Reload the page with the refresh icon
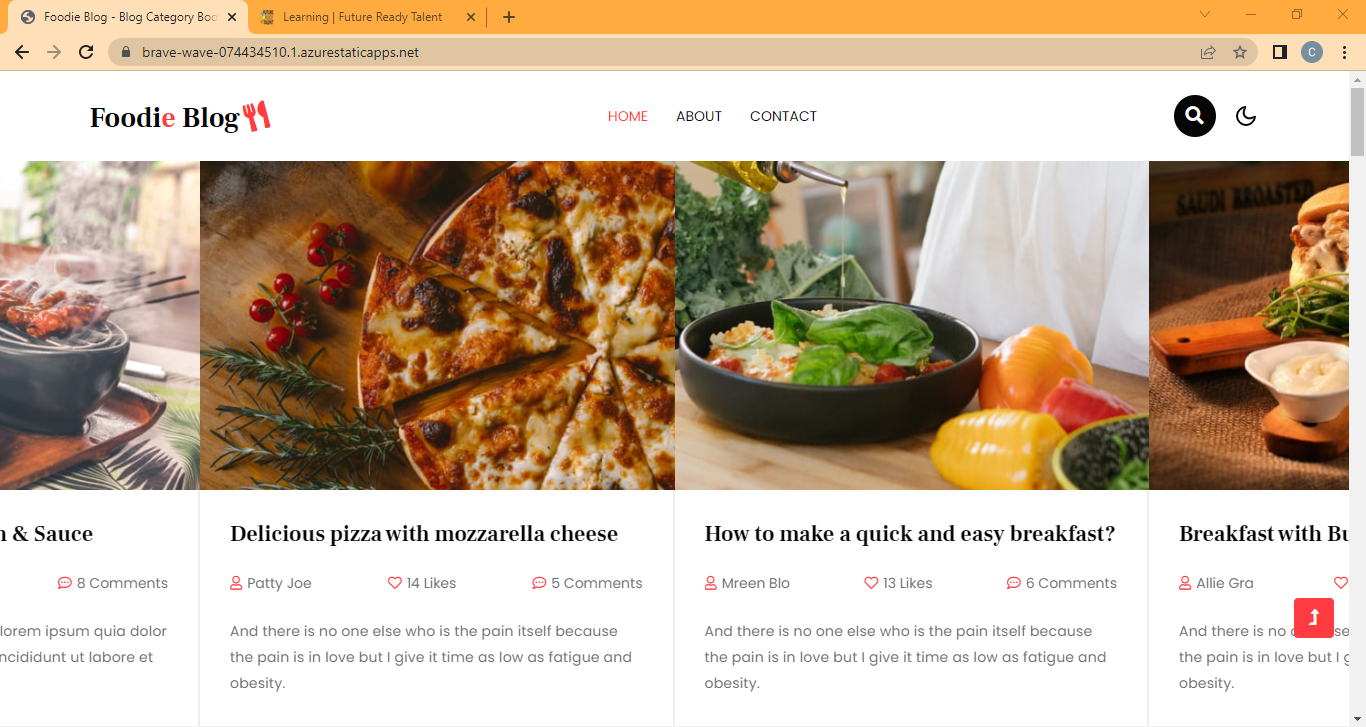This screenshot has height=727, width=1366. tap(85, 52)
